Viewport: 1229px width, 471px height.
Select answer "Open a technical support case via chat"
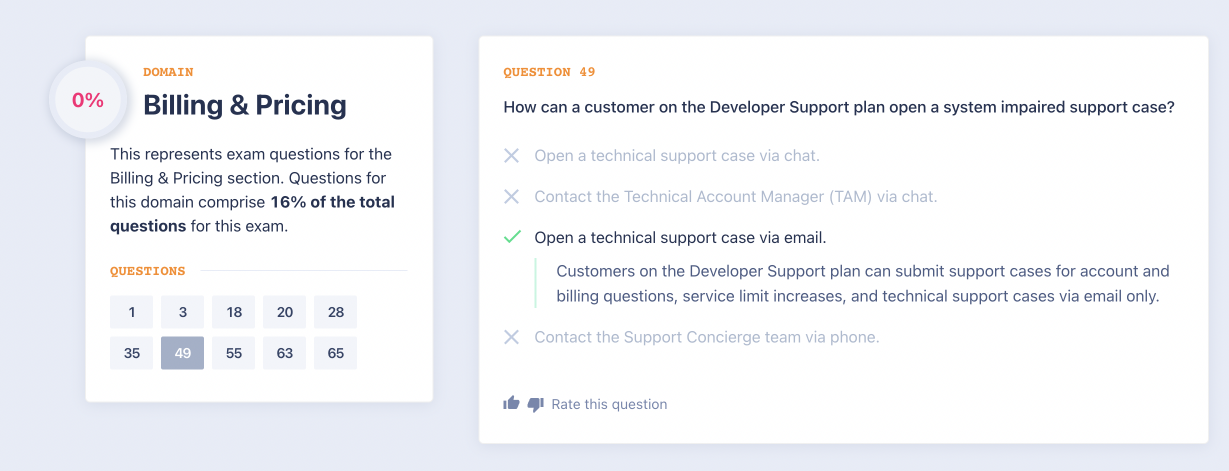(x=677, y=156)
